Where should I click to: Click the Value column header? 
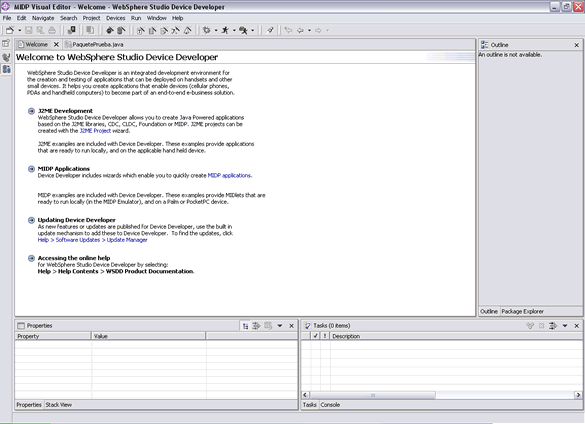tap(148, 336)
